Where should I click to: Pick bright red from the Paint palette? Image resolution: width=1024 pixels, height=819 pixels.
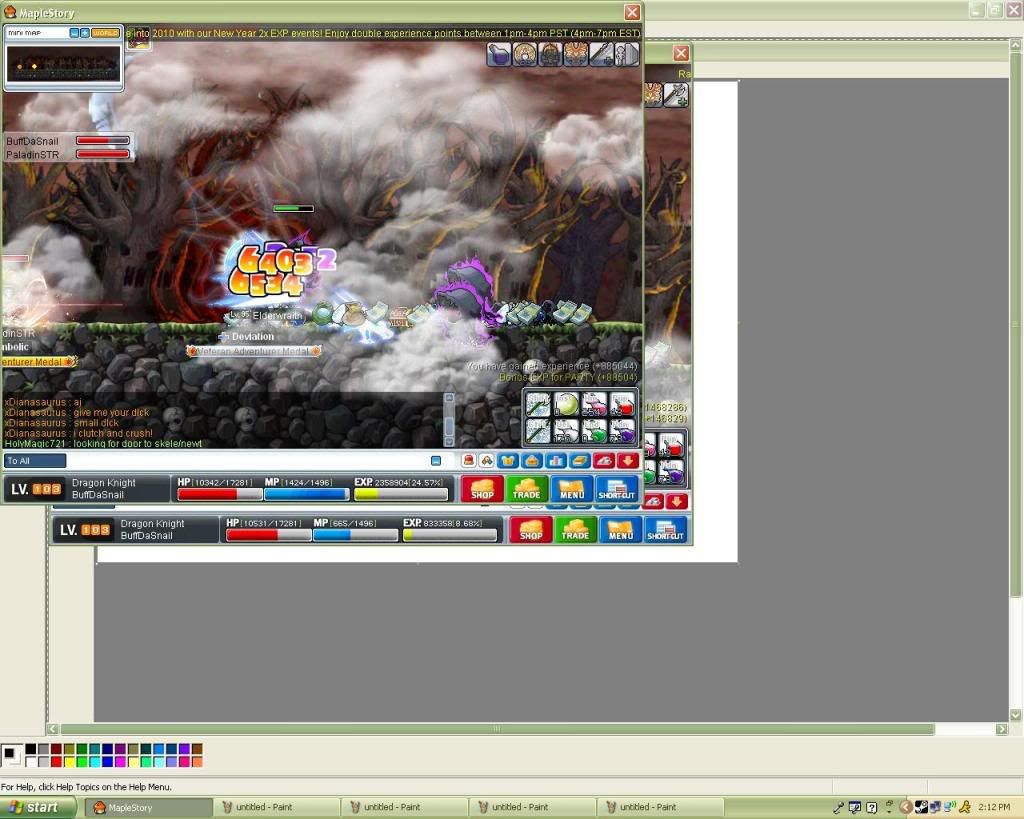point(56,762)
